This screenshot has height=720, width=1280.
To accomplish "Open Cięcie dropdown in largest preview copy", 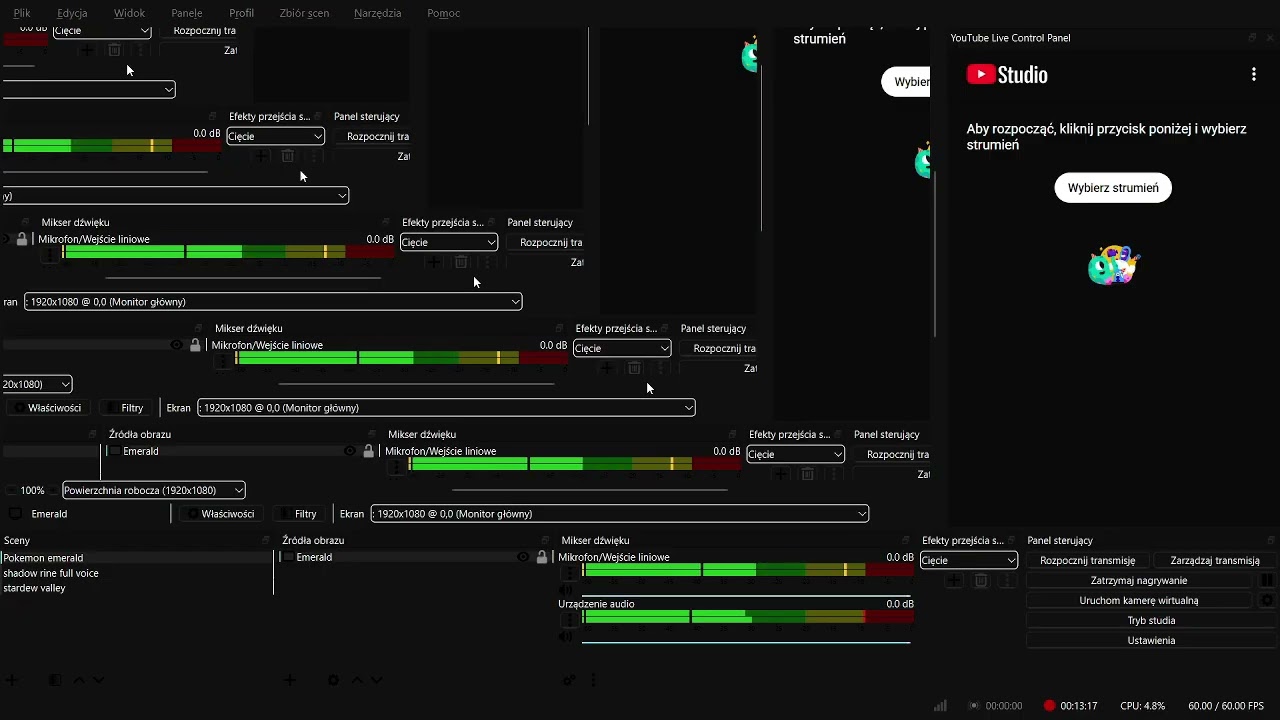I will pos(795,454).
